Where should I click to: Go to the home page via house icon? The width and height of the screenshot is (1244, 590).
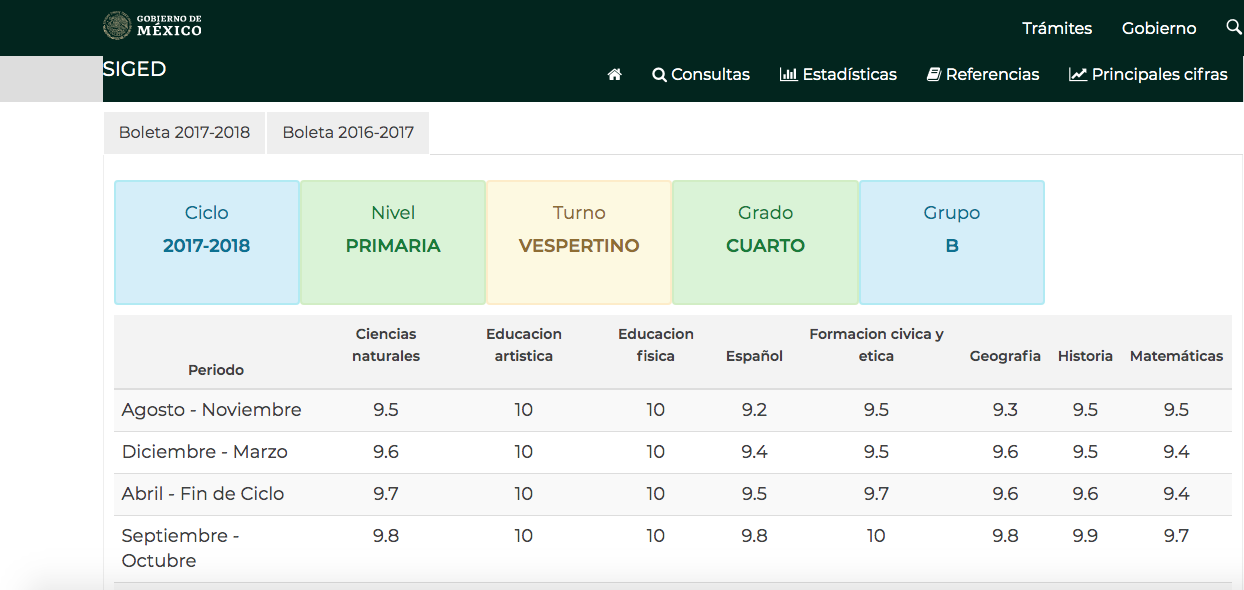[614, 75]
